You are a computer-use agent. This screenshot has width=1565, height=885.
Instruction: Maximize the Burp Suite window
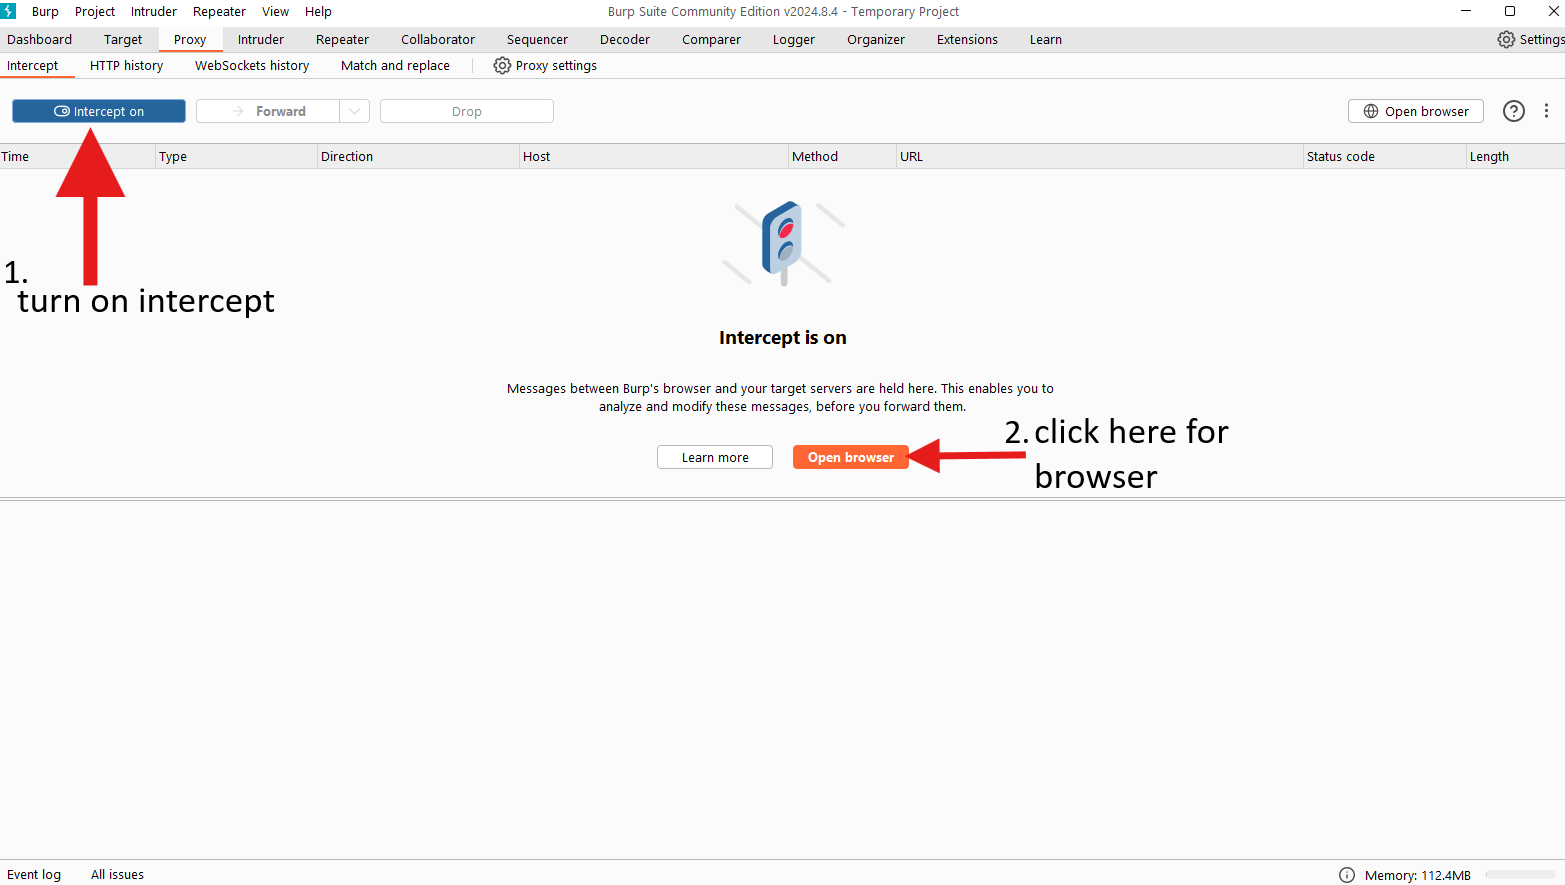(1510, 11)
